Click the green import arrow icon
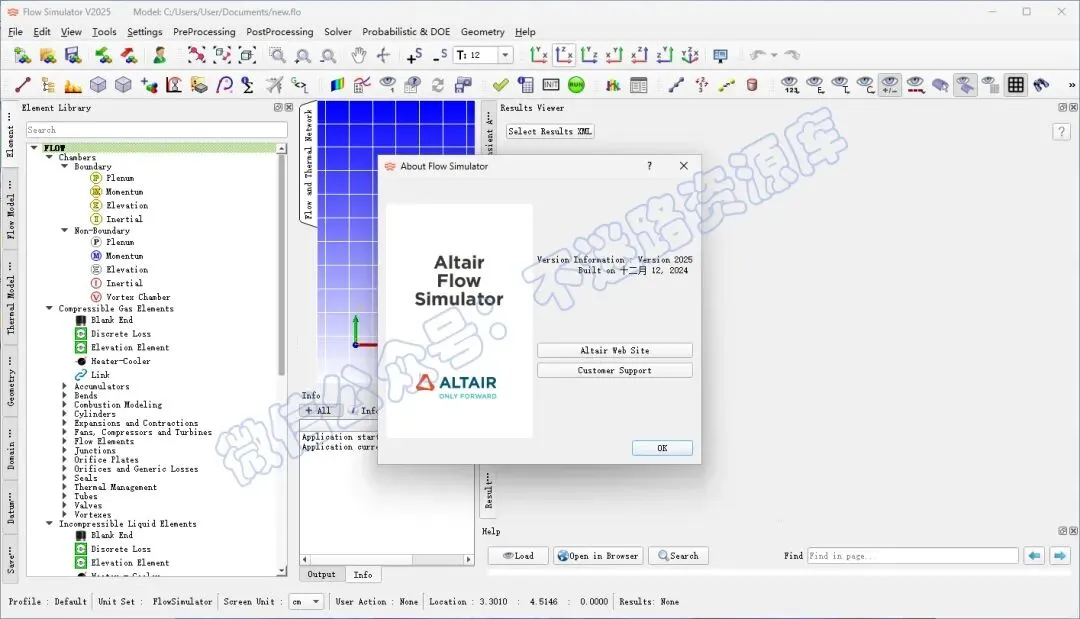 (103, 55)
